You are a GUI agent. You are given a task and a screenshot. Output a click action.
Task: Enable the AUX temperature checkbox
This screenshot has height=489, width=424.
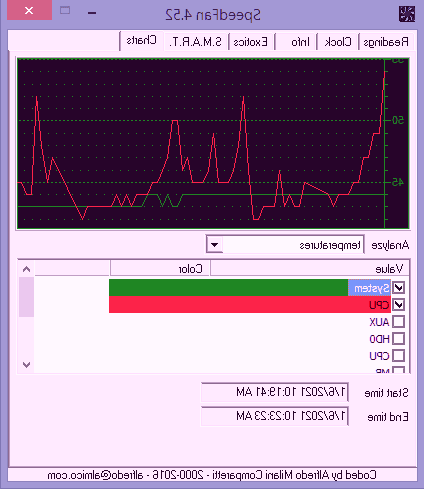click(399, 322)
